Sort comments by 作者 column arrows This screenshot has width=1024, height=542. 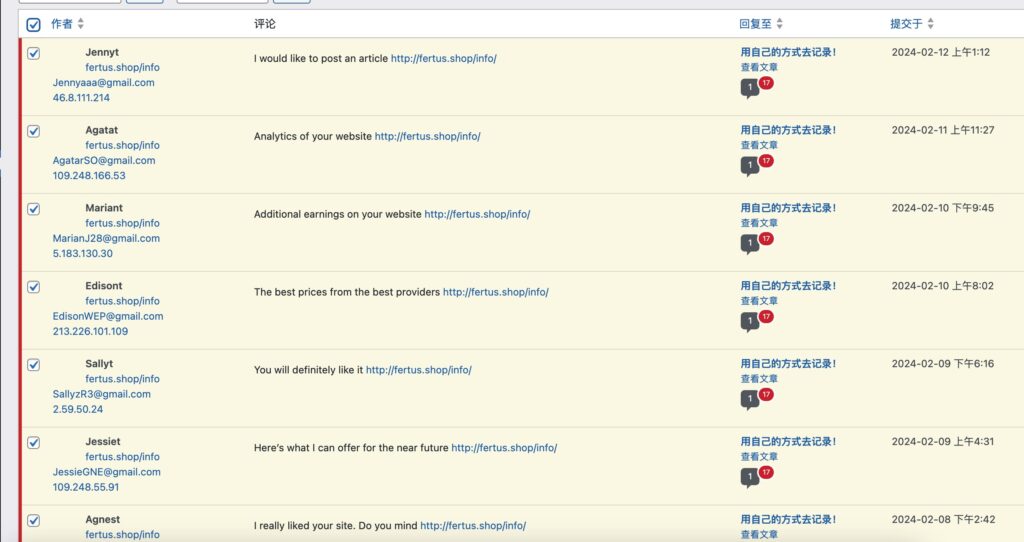click(80, 24)
